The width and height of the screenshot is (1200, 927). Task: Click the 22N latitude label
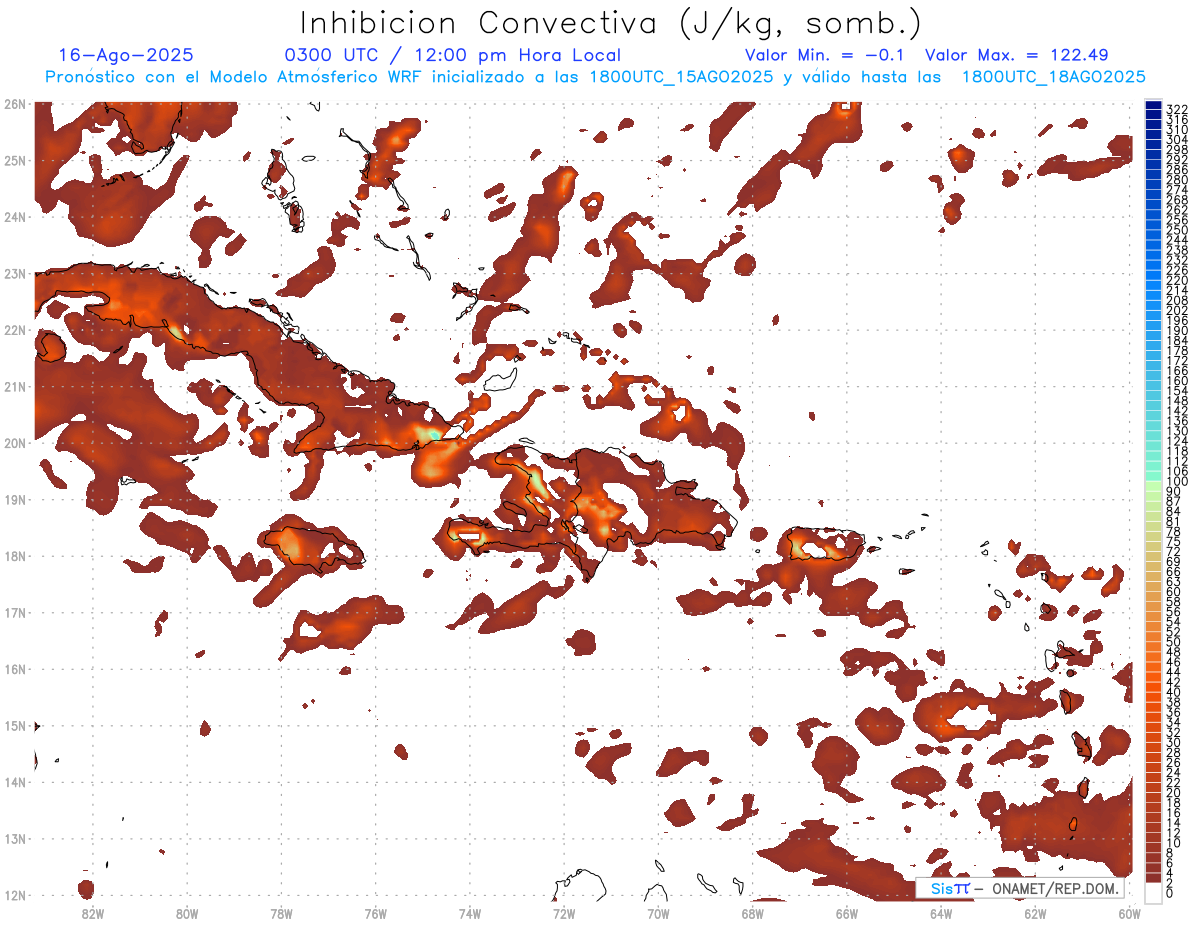14,330
